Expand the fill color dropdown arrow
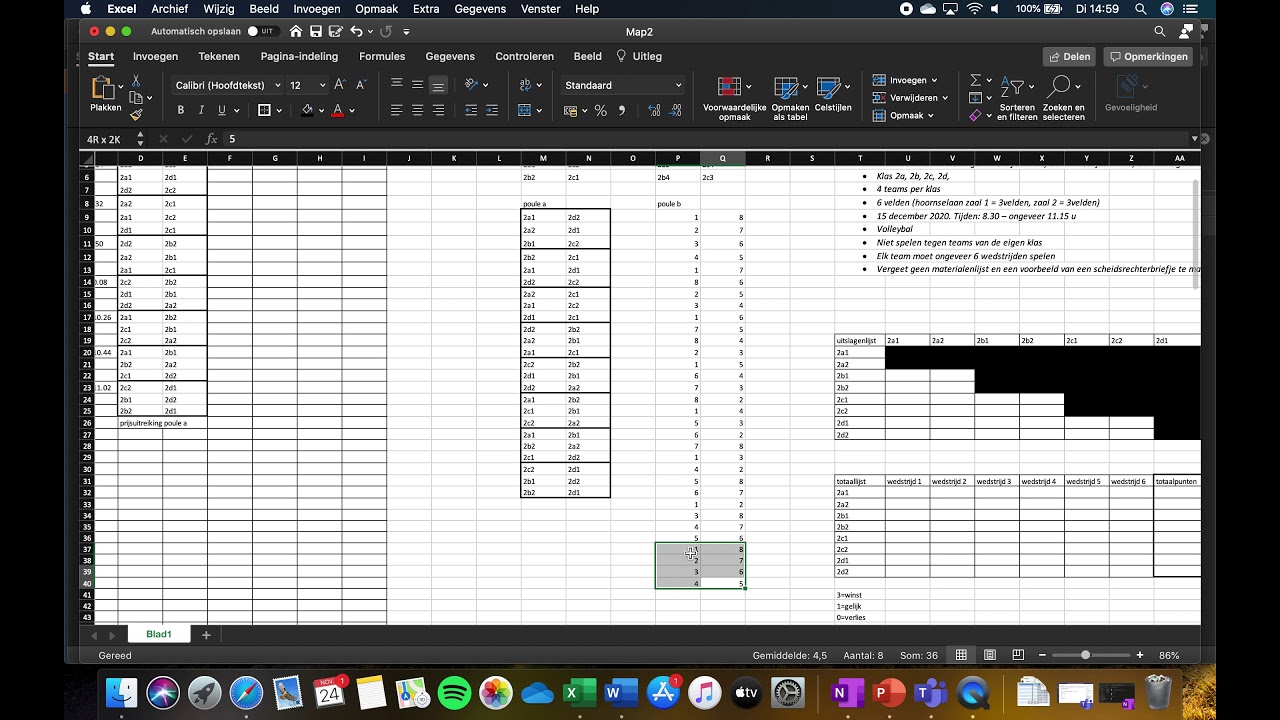 click(x=321, y=111)
